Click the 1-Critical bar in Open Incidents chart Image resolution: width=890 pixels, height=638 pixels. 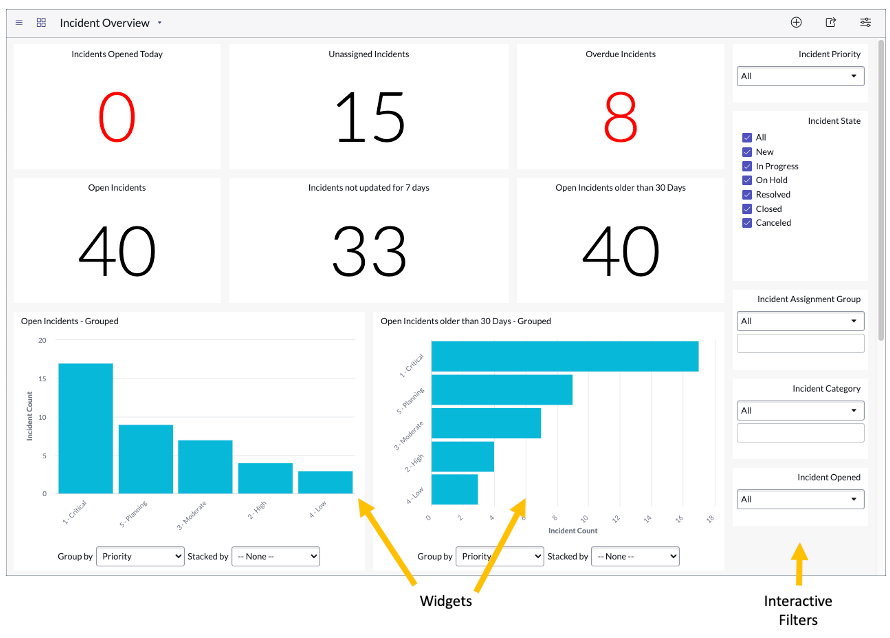tap(84, 430)
